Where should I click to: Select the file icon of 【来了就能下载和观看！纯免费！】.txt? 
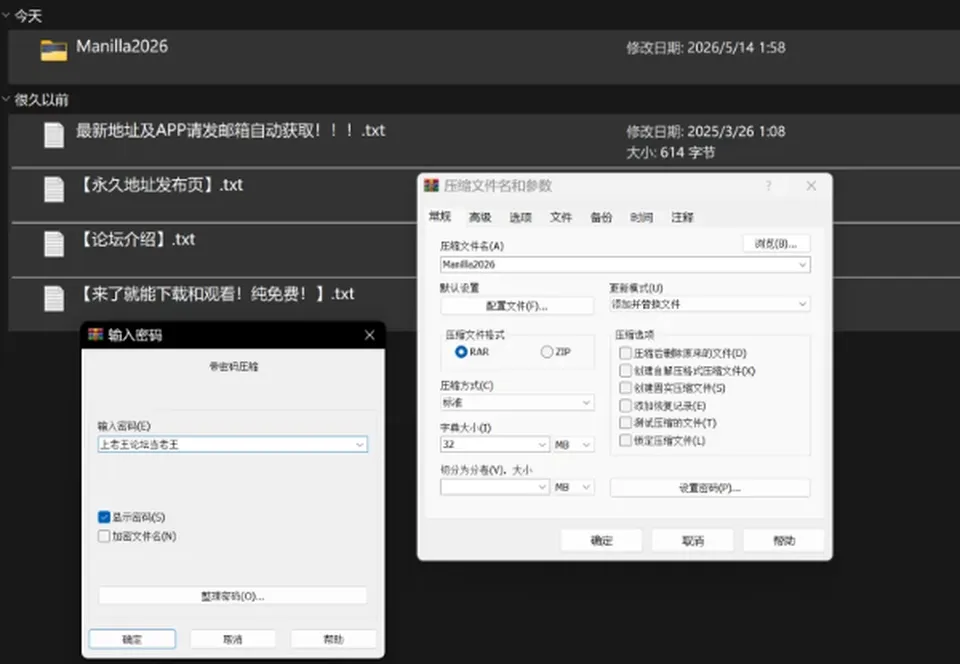(x=54, y=299)
